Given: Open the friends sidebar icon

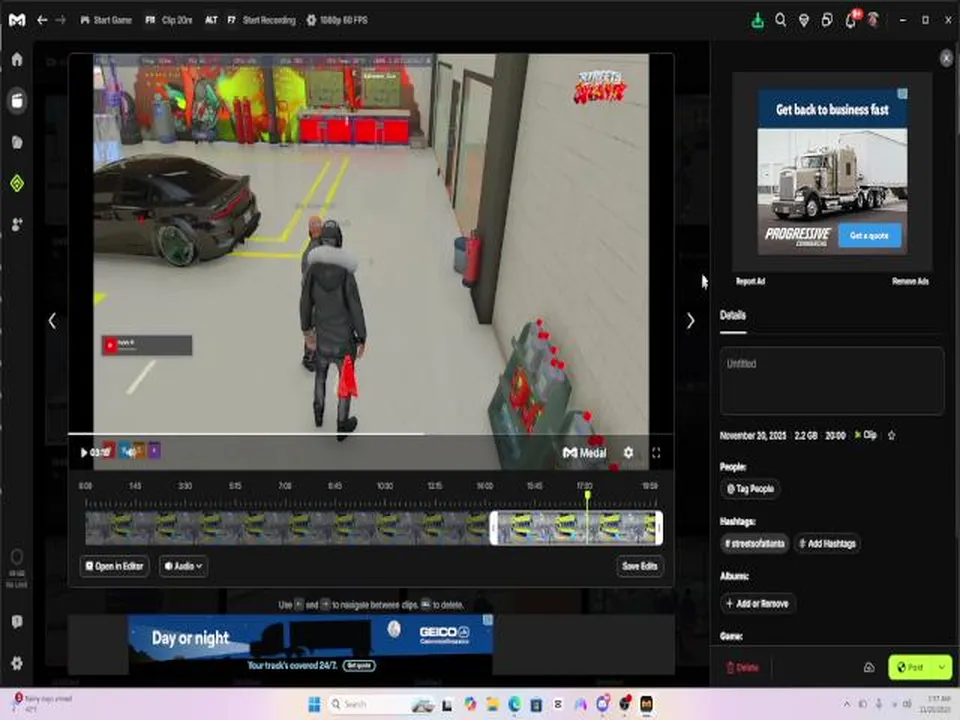Looking at the screenshot, I should point(17,225).
